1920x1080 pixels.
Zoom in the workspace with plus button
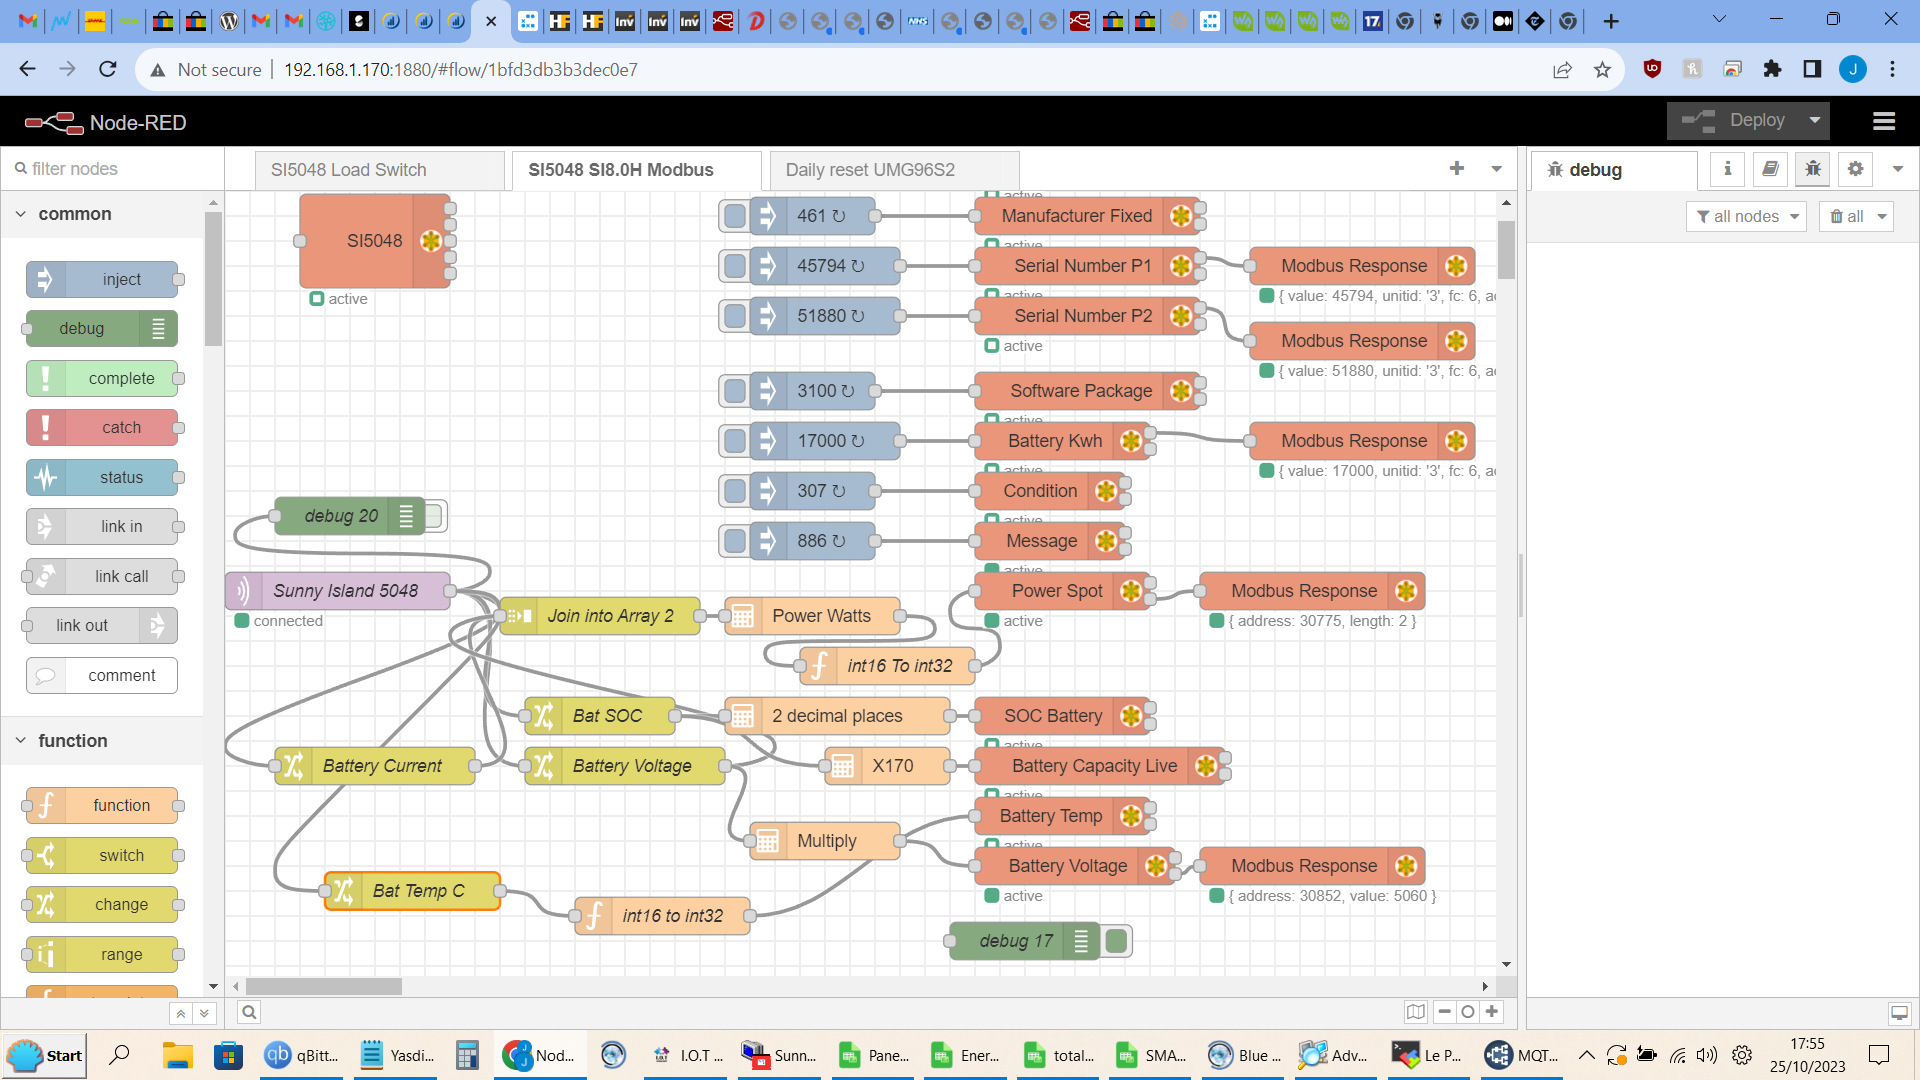click(x=1492, y=1012)
